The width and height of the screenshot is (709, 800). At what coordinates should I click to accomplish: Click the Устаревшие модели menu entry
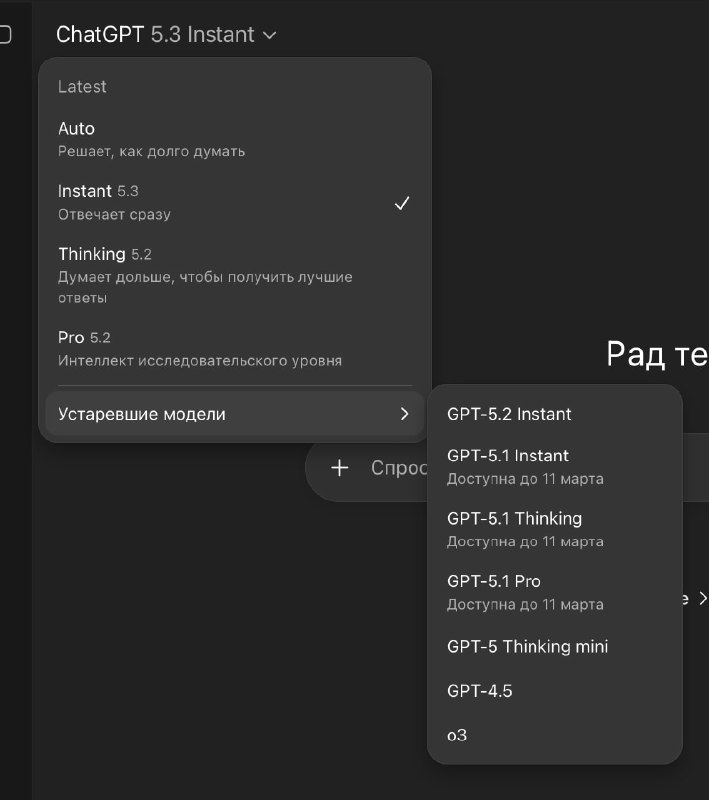tap(142, 414)
